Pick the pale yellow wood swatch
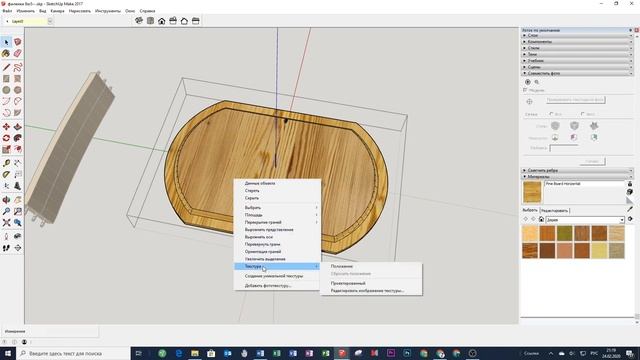Image resolution: width=640 pixels, height=360 pixels. tap(599, 251)
